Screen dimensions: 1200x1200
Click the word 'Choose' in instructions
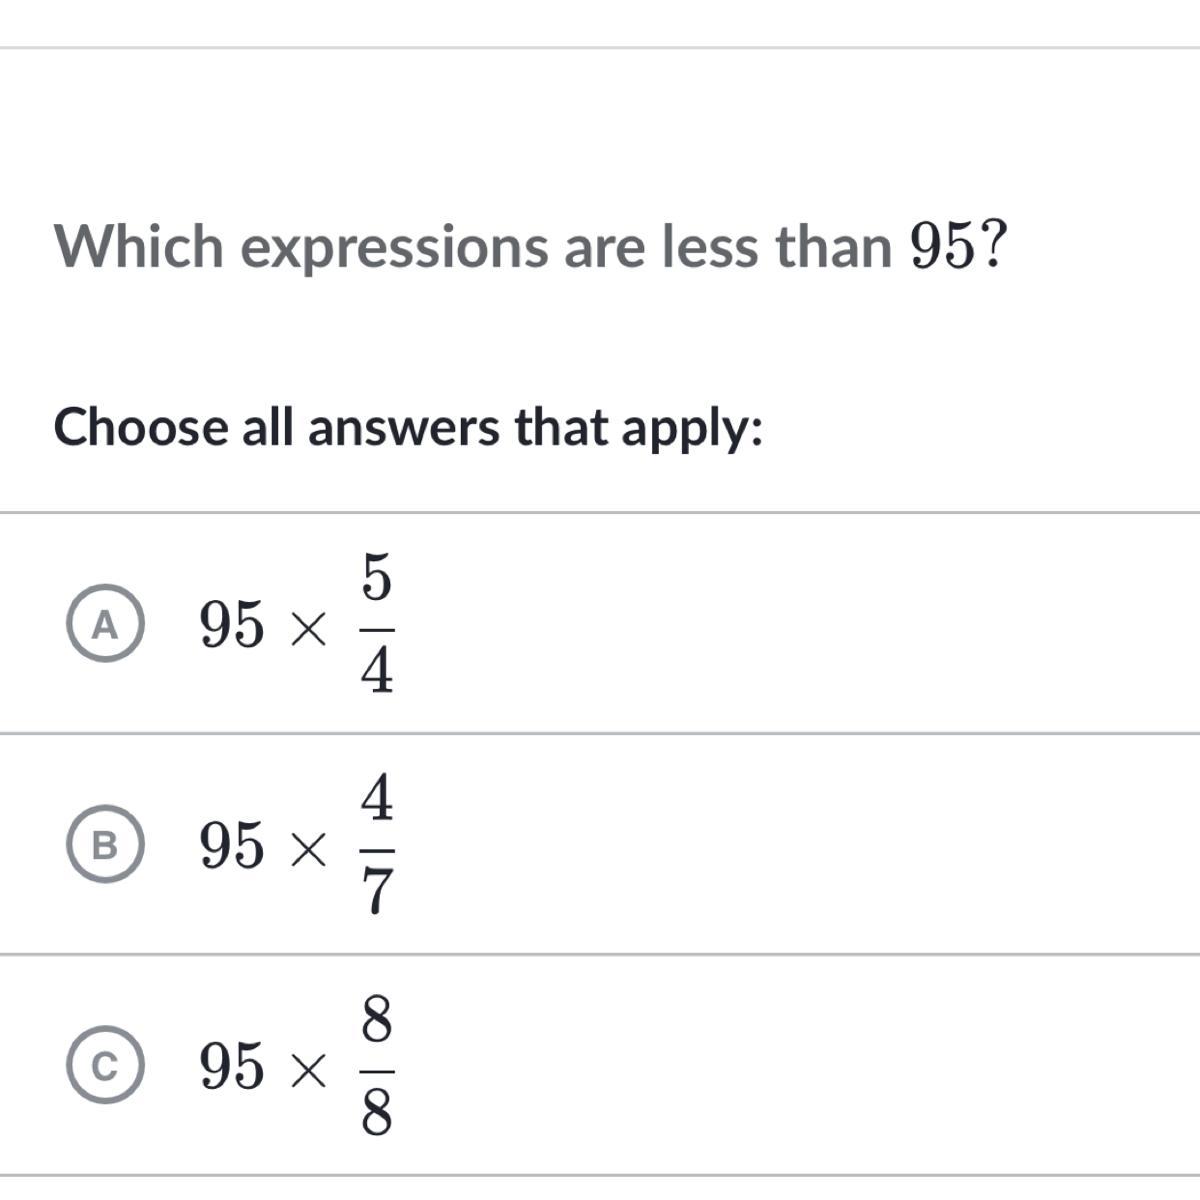click(x=141, y=428)
